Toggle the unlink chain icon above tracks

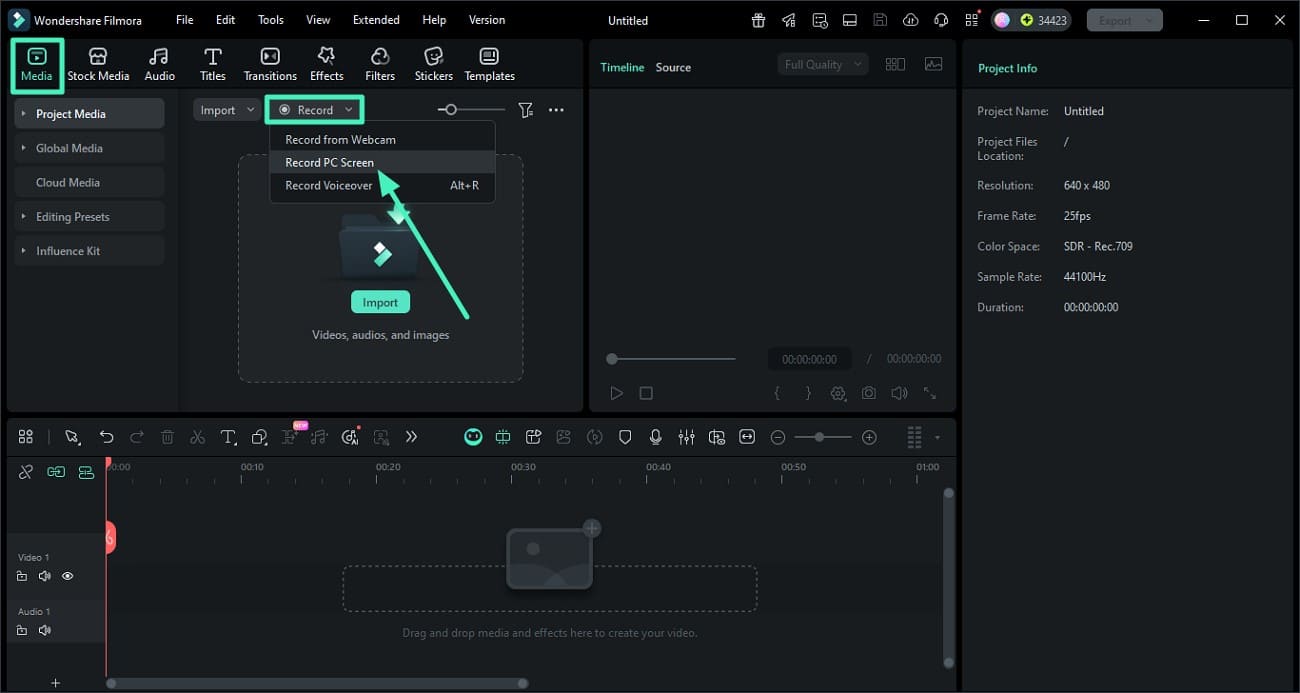[x=26, y=472]
